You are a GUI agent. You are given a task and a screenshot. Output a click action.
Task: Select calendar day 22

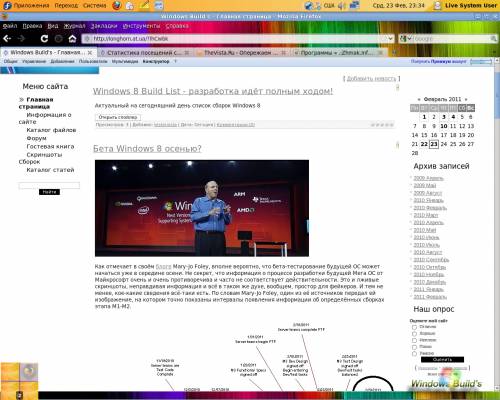pyautogui.click(x=424, y=144)
